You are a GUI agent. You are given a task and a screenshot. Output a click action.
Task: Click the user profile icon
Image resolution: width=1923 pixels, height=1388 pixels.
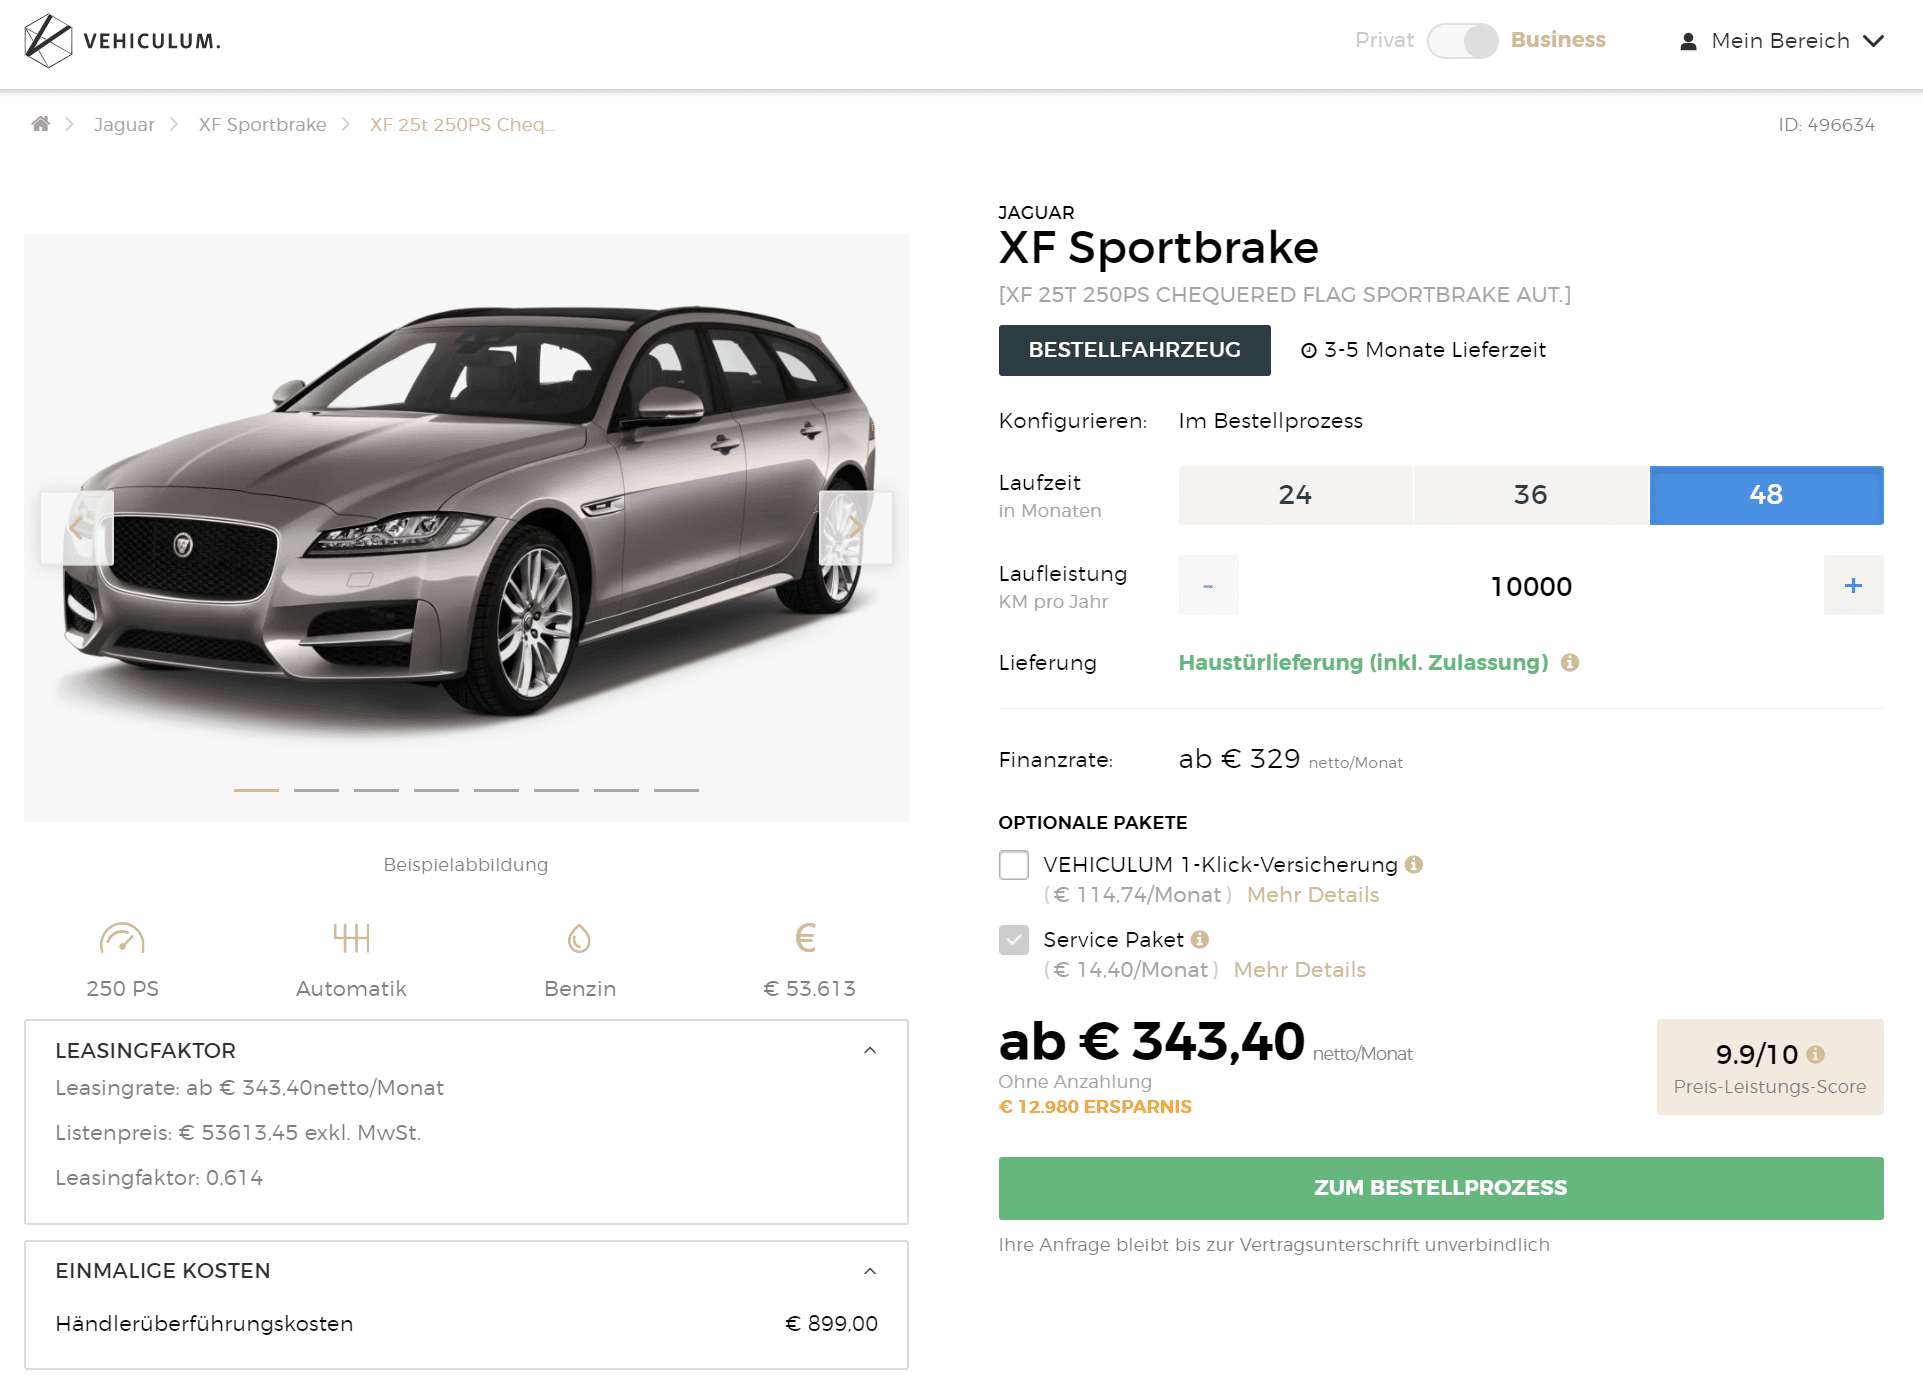coord(1688,41)
